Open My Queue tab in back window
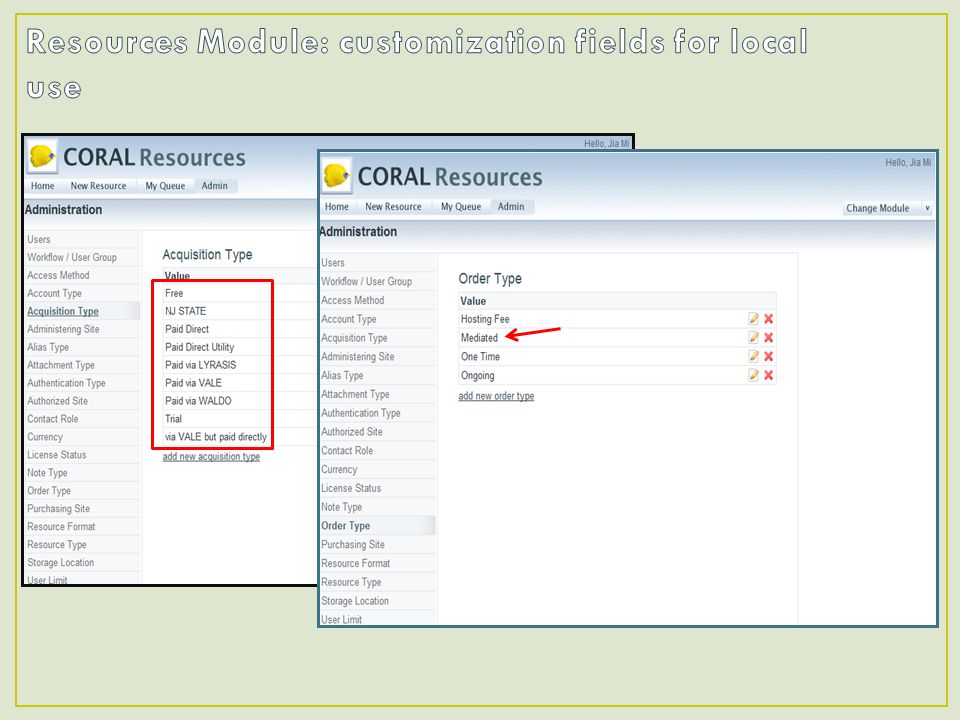Screen dimensions: 960x720 (x=165, y=186)
